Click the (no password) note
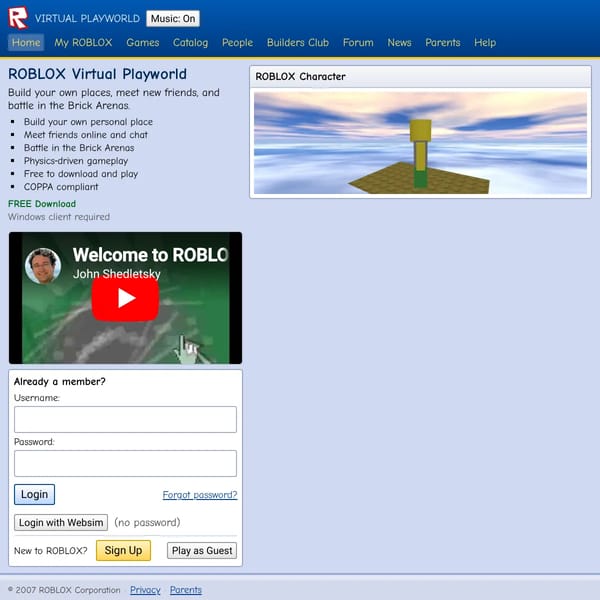 tap(147, 522)
